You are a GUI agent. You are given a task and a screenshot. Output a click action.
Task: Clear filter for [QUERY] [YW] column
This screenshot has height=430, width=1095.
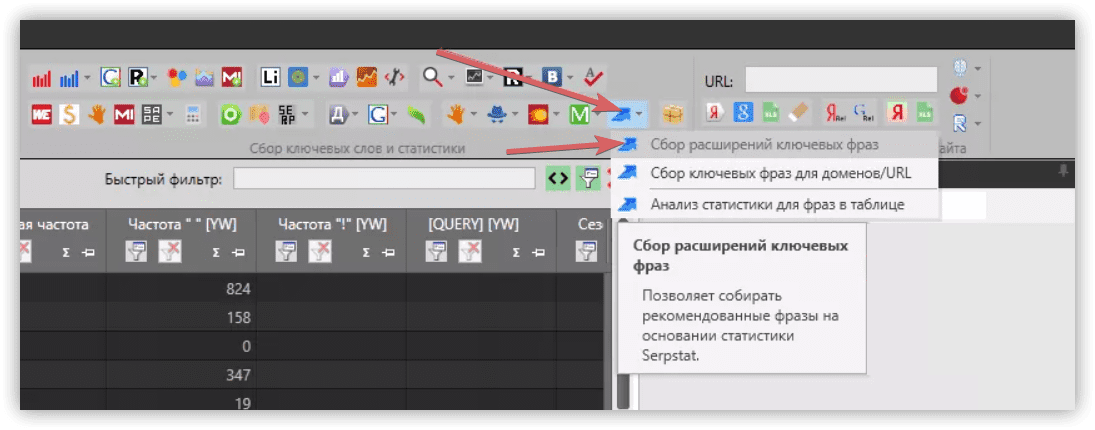469,251
